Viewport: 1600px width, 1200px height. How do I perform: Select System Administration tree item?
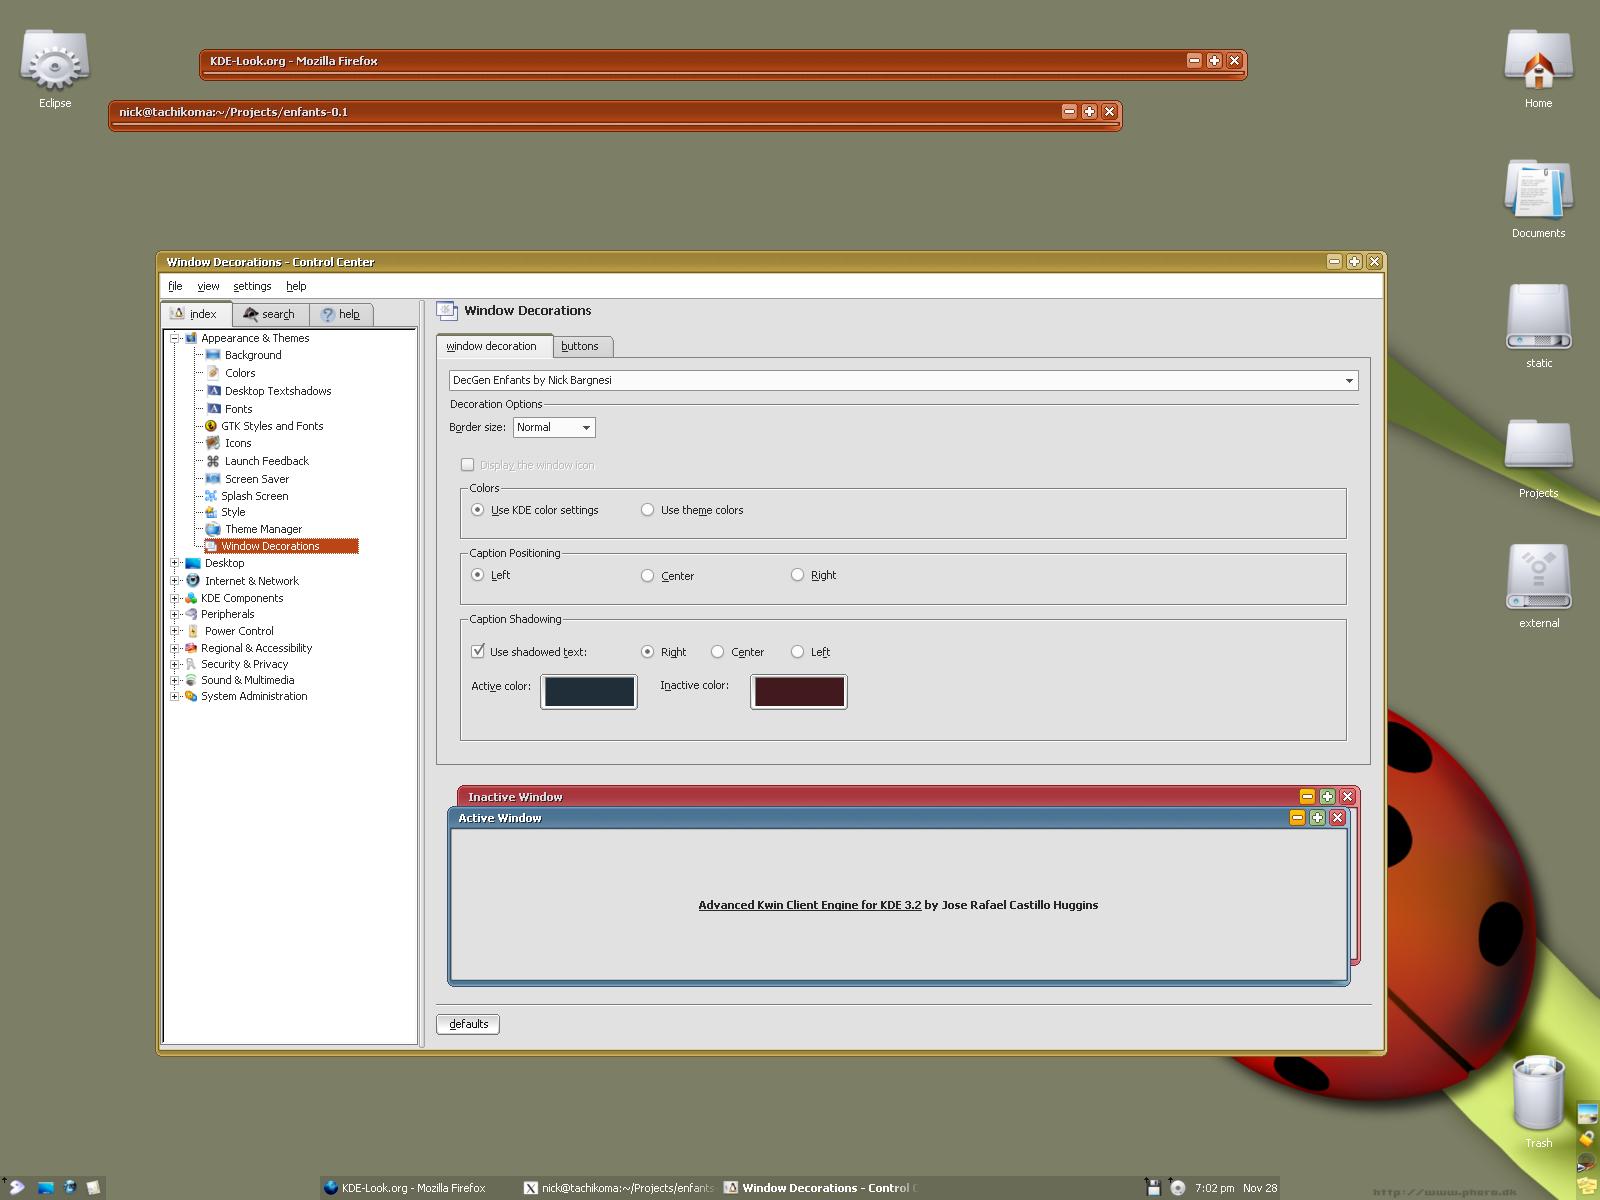[x=254, y=696]
